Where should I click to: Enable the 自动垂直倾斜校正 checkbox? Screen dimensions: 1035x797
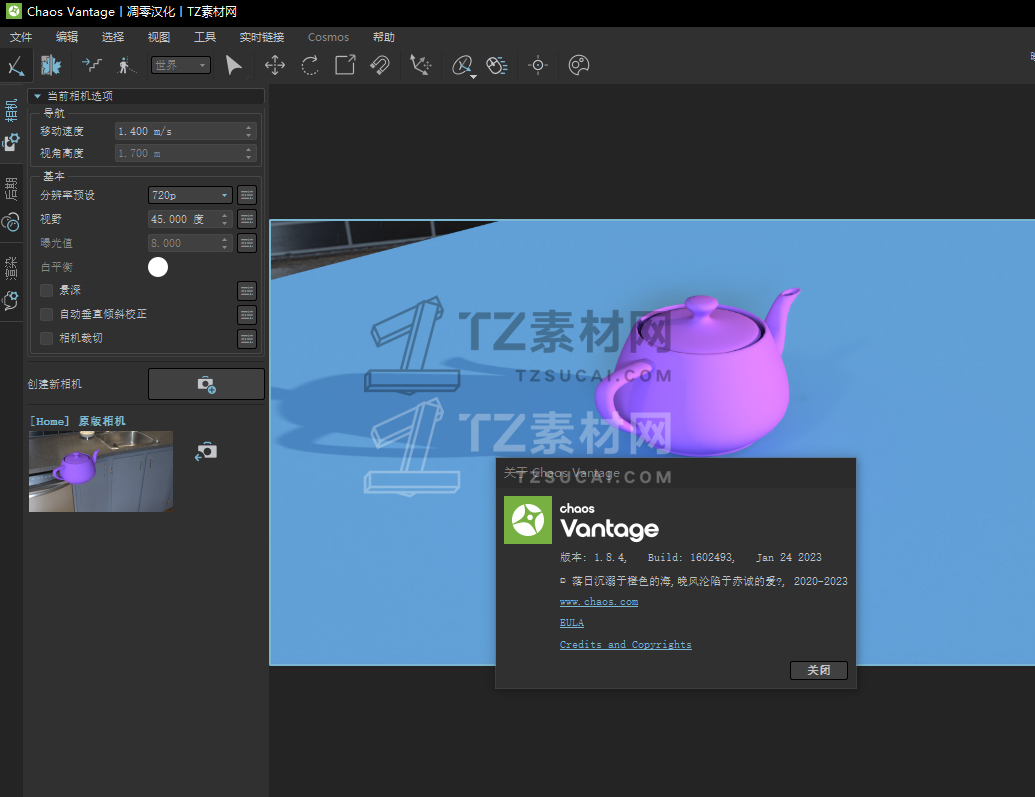[46, 314]
